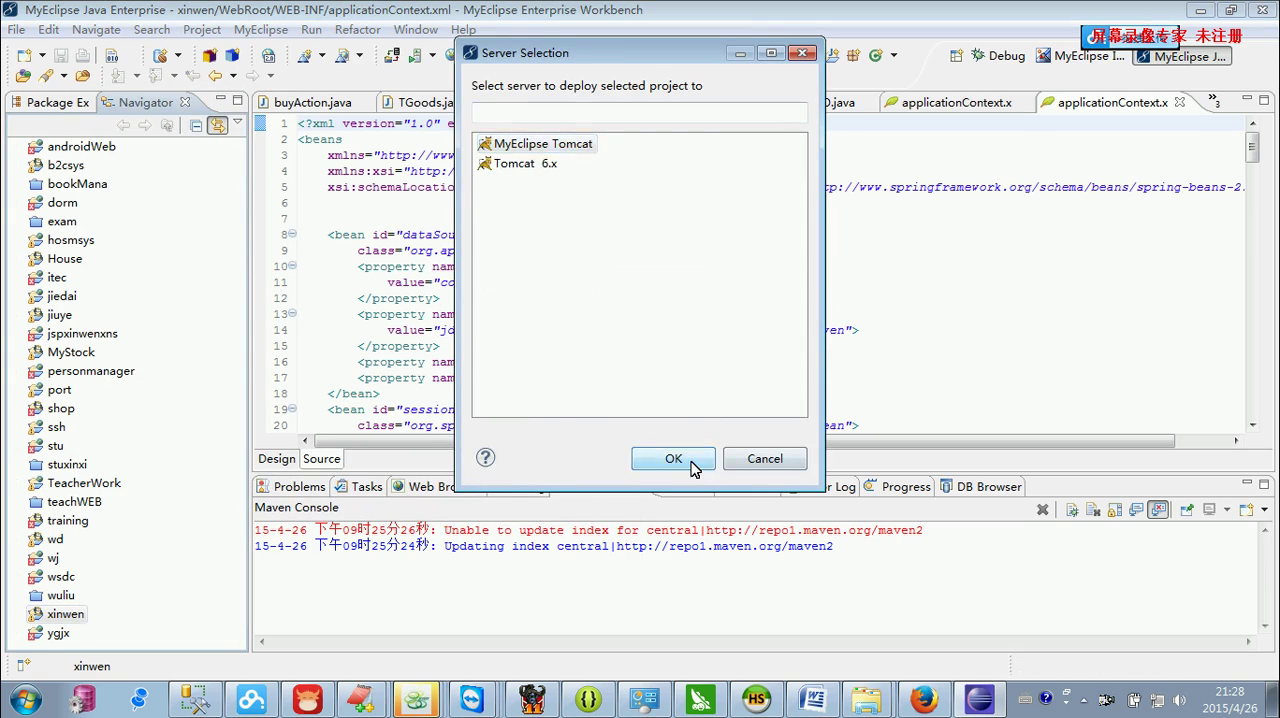Click the Eclipse taskbar icon

click(x=979, y=698)
